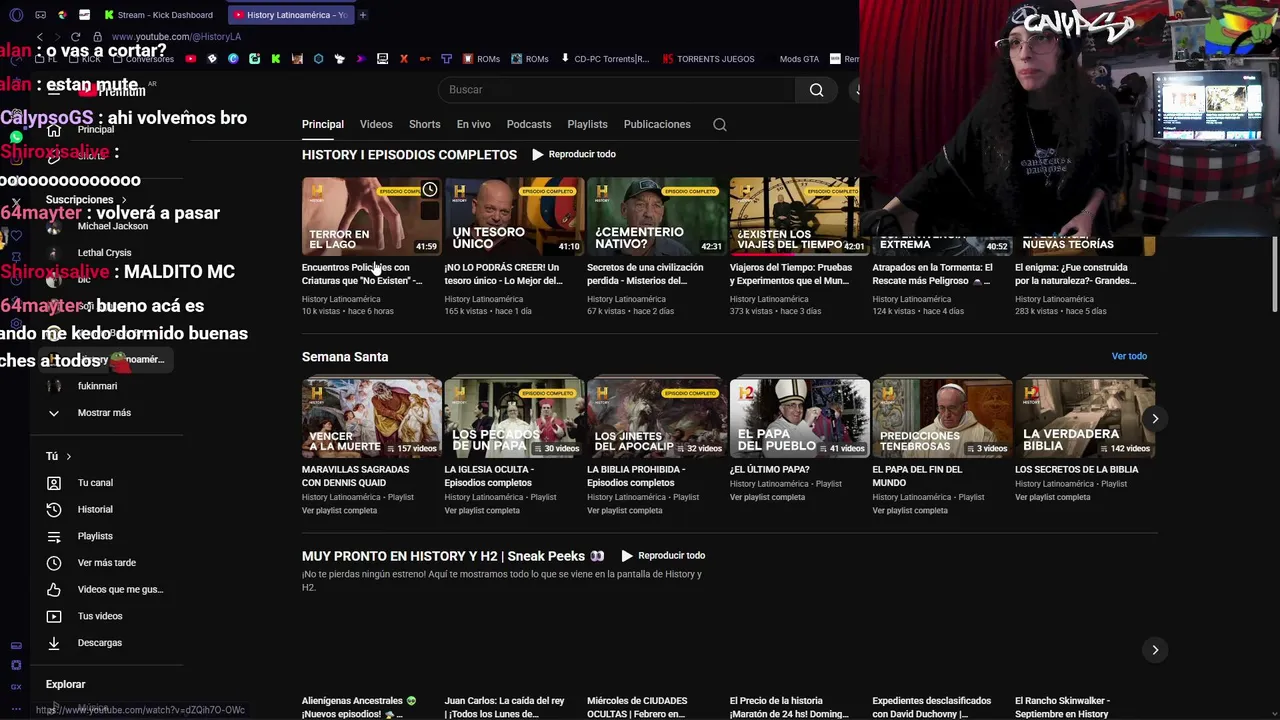Open the TORRENTS JUEGOS bookmark
This screenshot has height=720, width=1280.
pos(708,59)
